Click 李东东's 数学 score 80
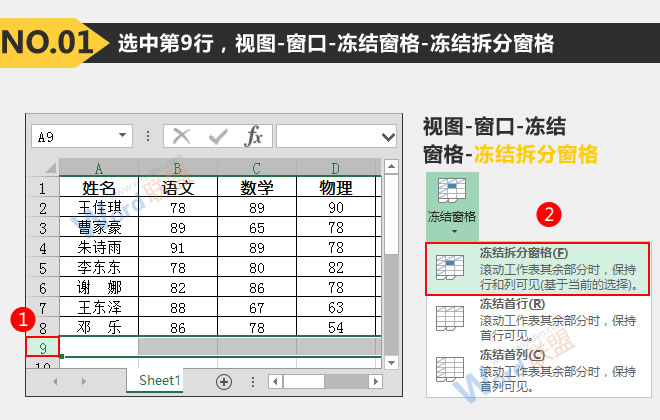Image resolution: width=660 pixels, height=420 pixels. click(x=257, y=268)
